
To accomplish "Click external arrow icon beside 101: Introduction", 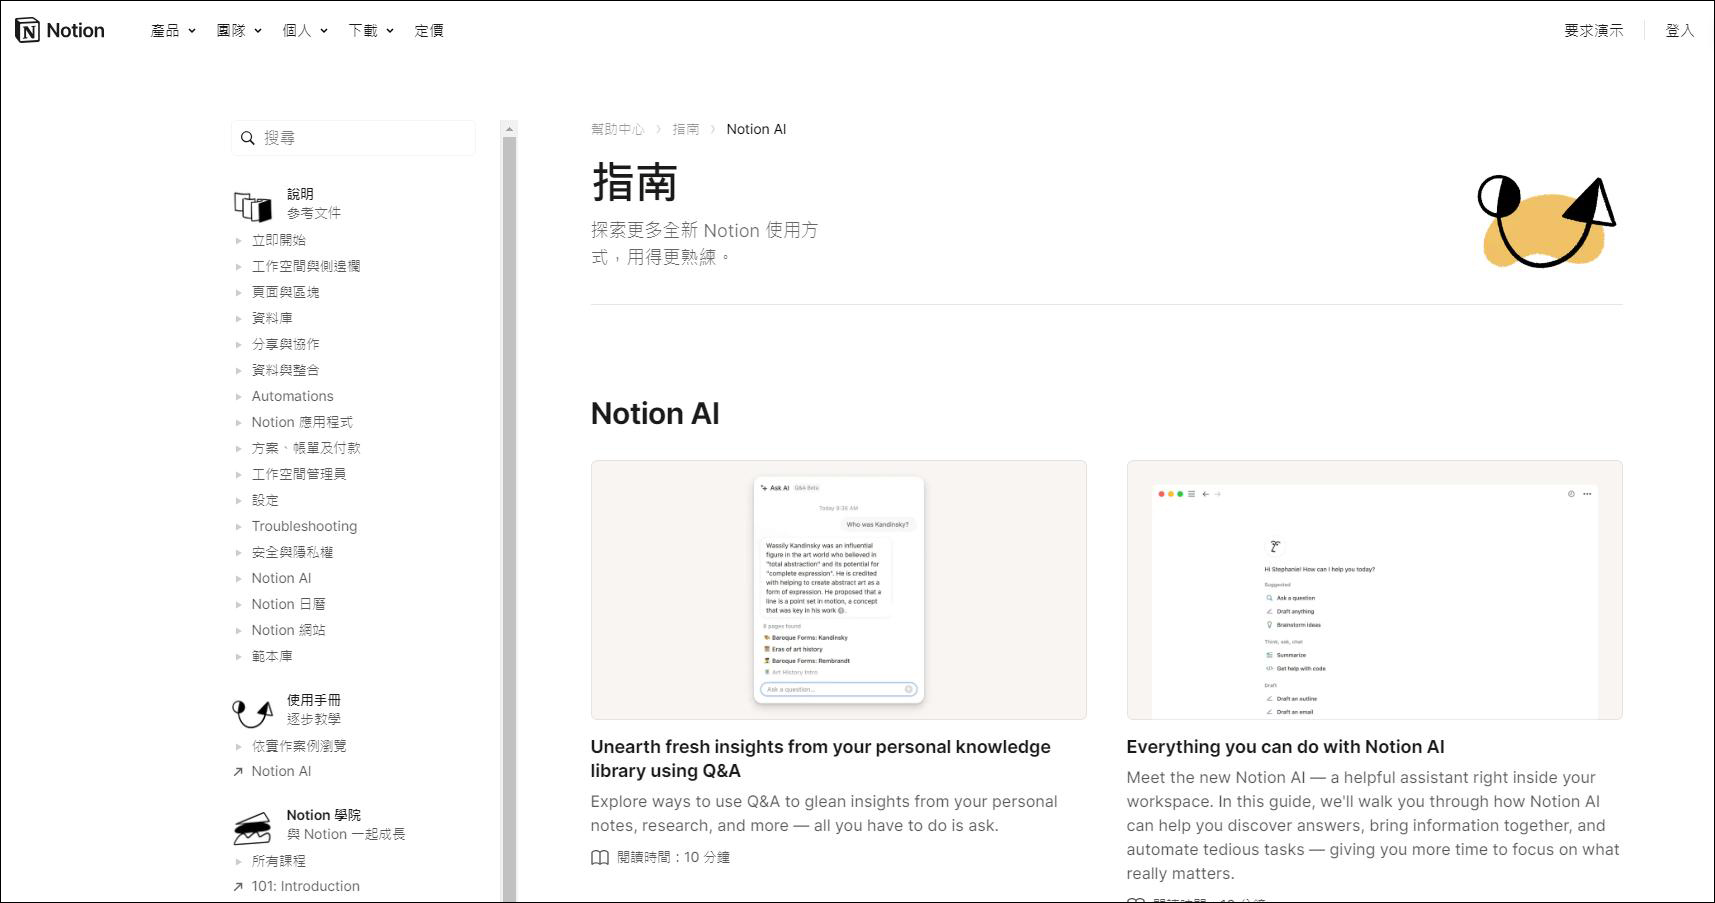I will [238, 887].
